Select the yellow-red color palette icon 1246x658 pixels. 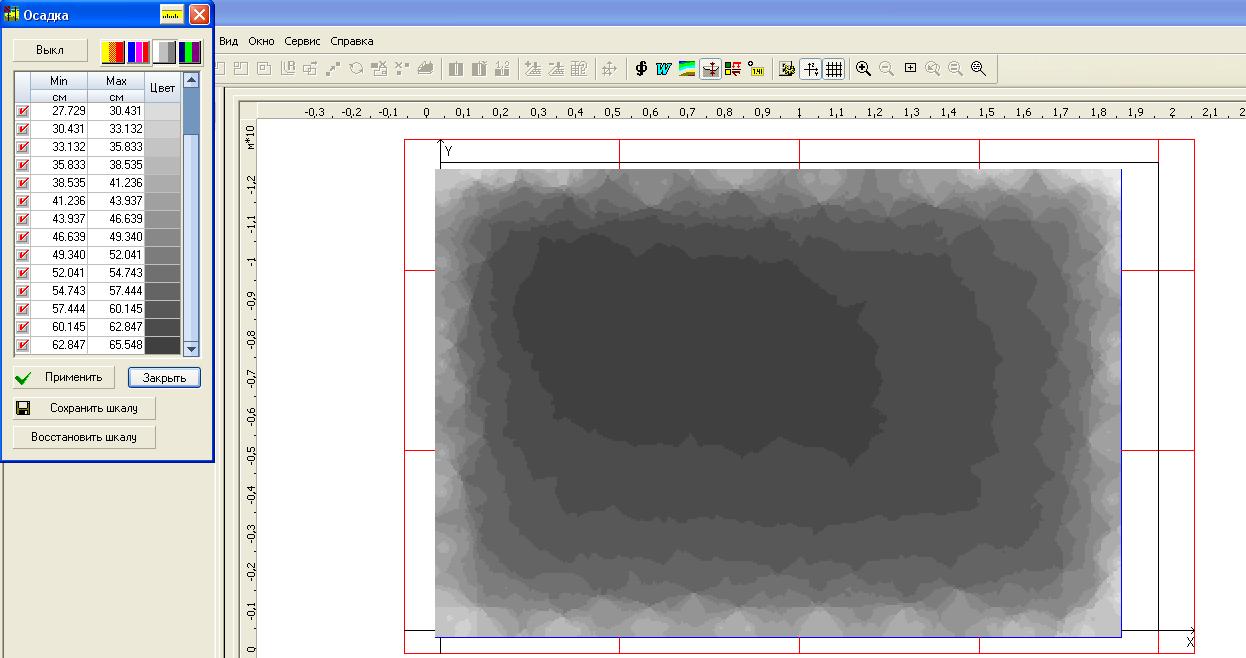tap(113, 51)
